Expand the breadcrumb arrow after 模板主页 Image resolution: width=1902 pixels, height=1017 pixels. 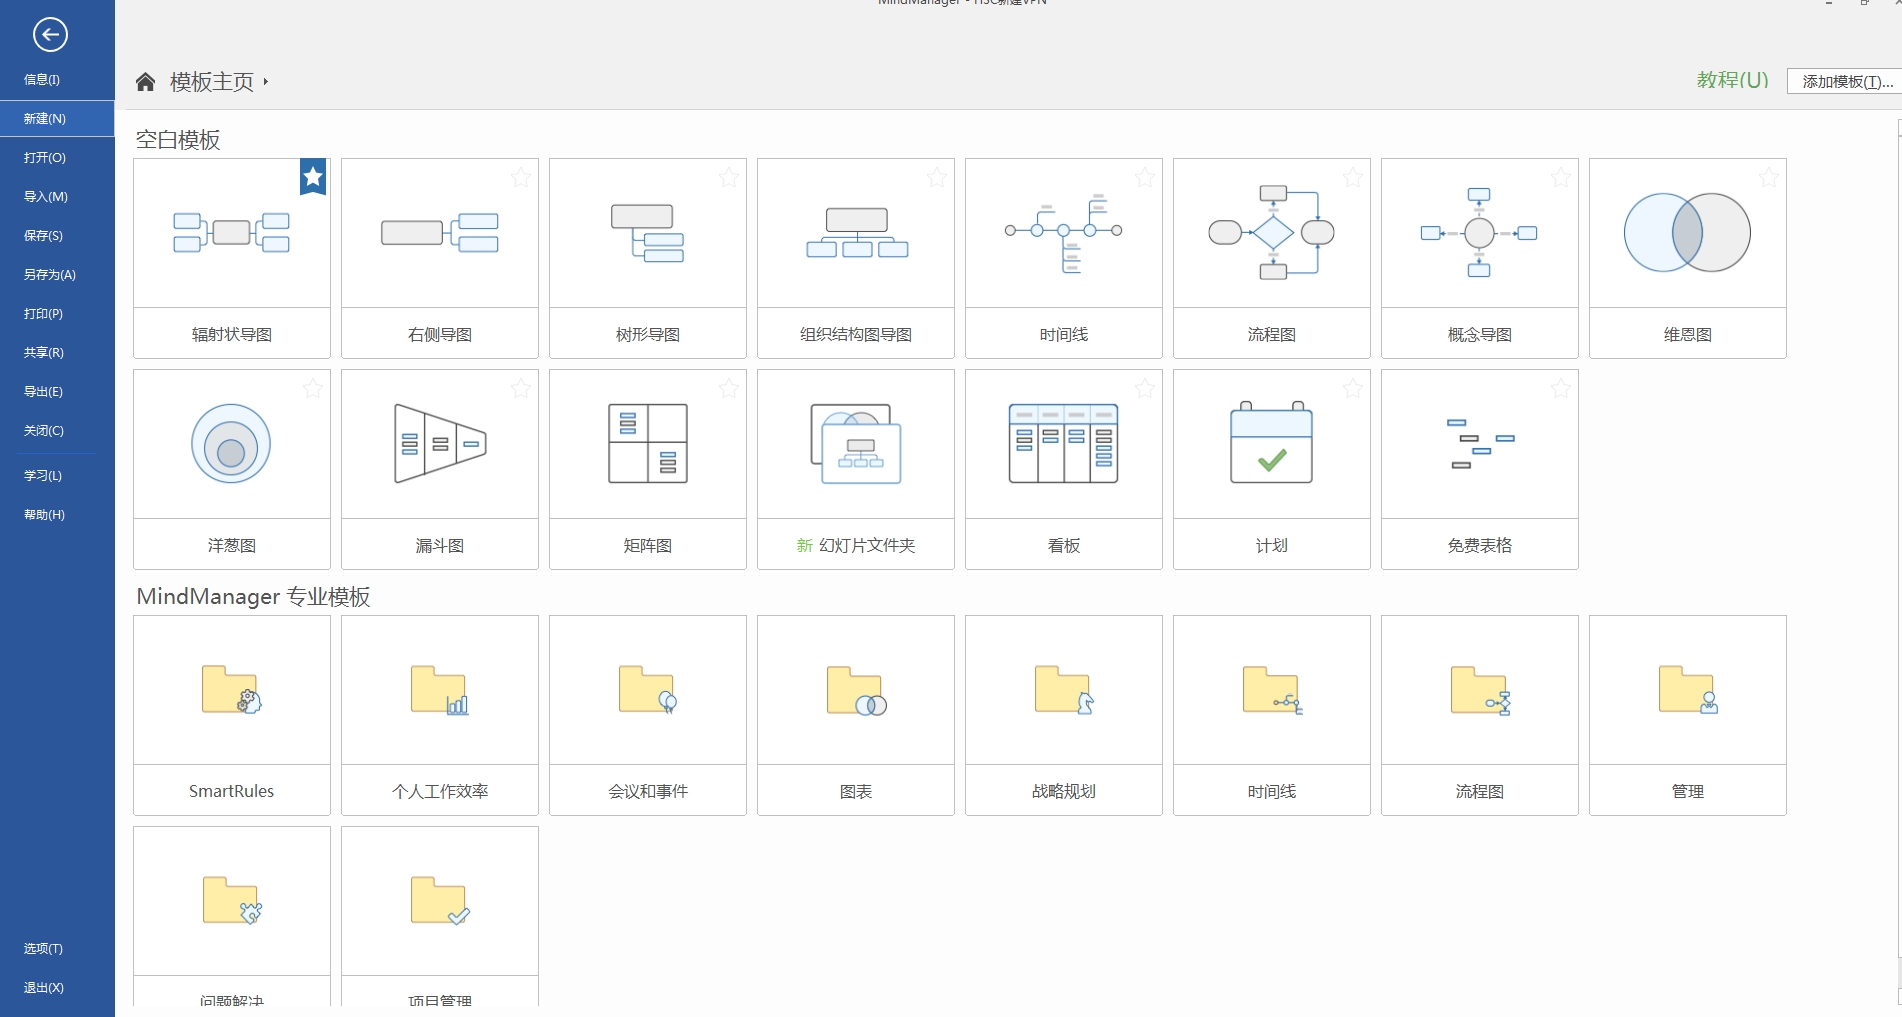(x=266, y=82)
